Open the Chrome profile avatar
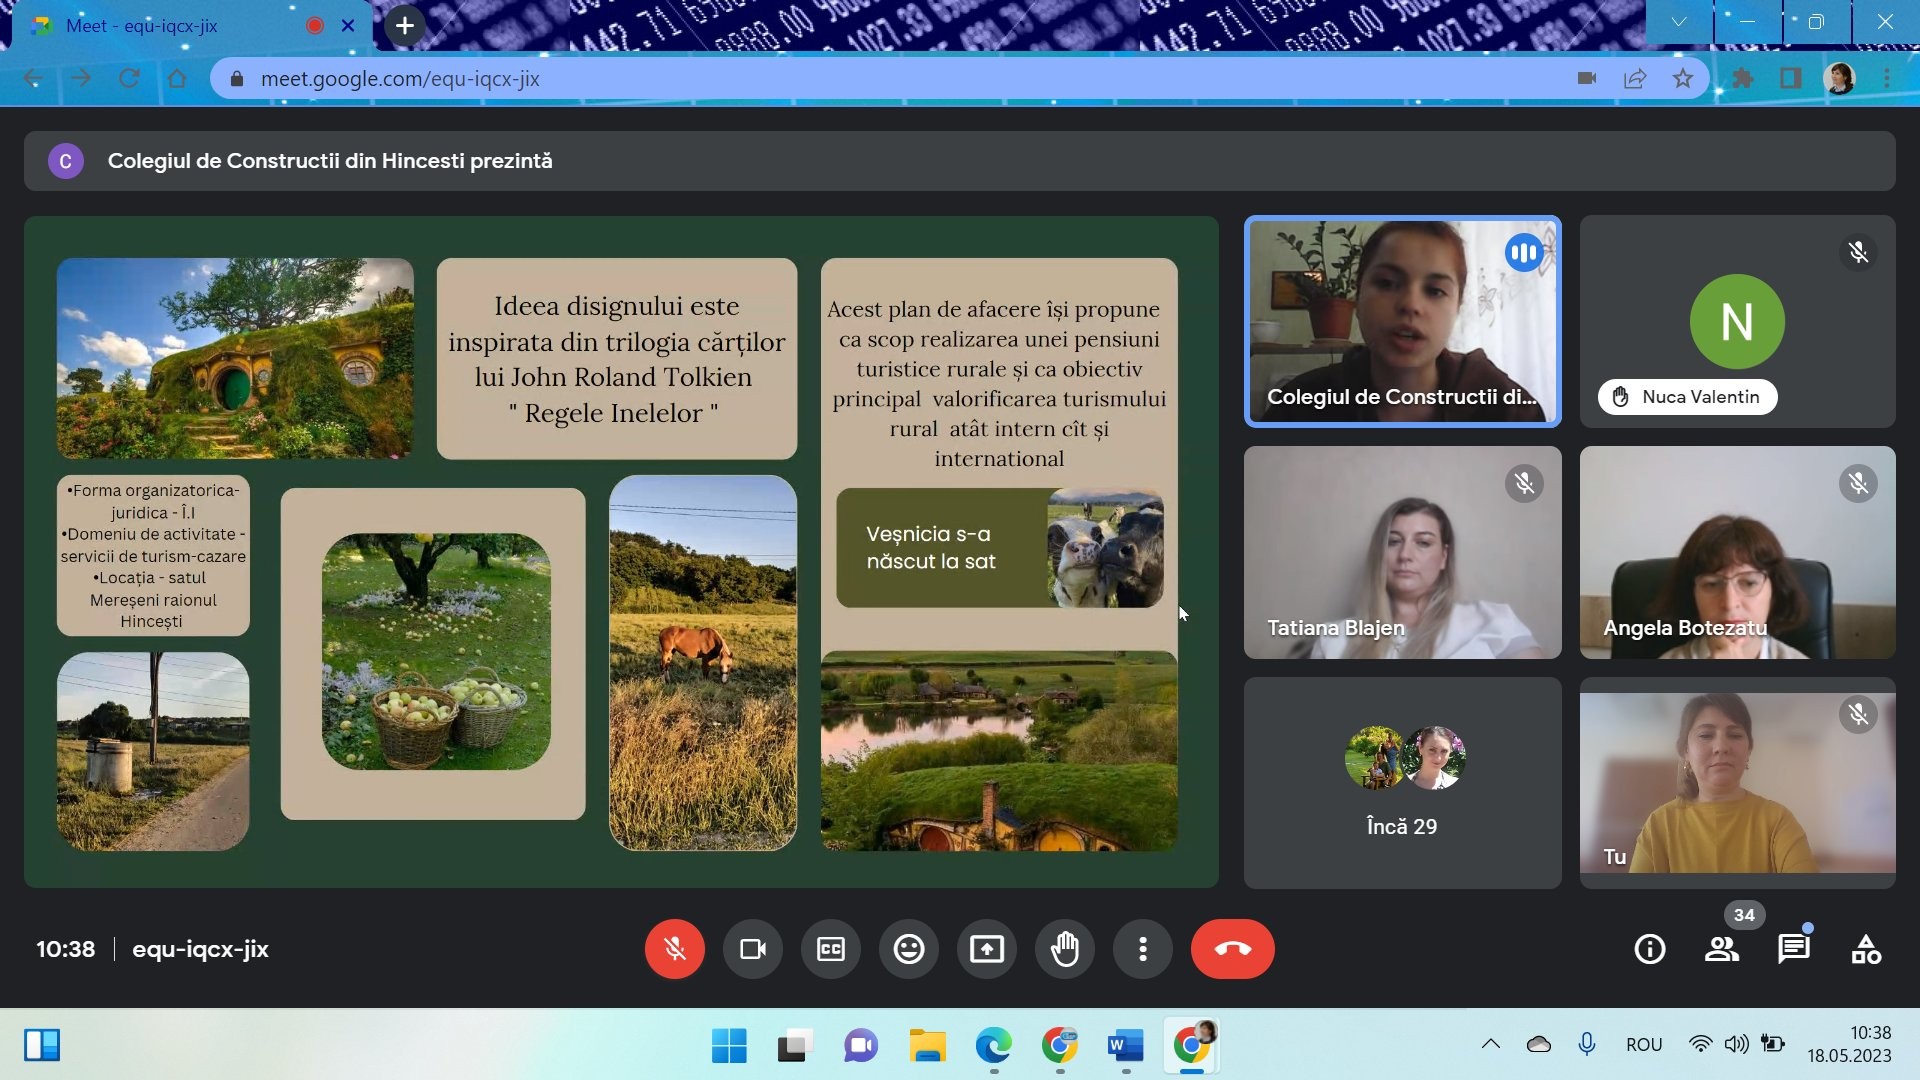This screenshot has width=1920, height=1080. point(1840,79)
